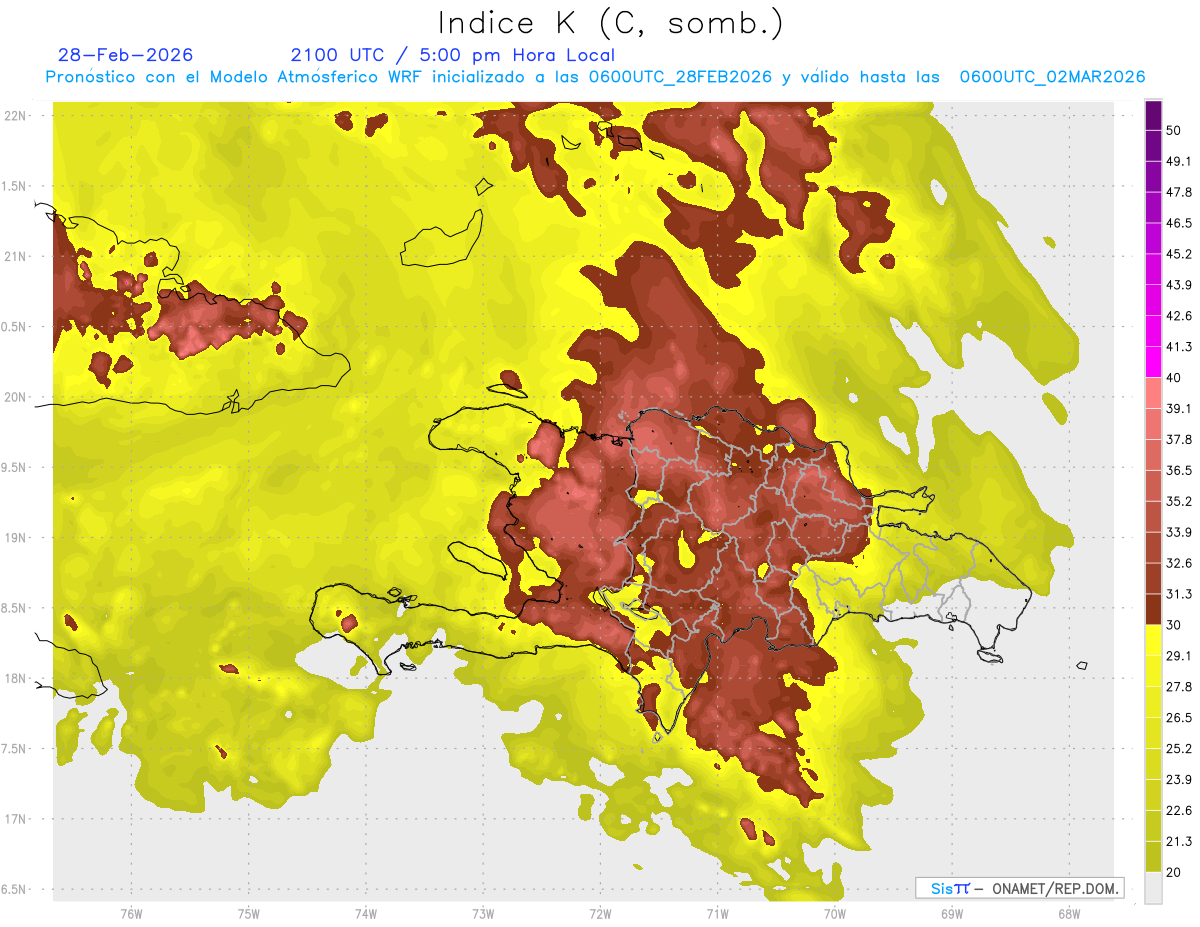This screenshot has width=1200, height=927.
Task: Click longitude axis label '74W'
Action: coord(365,914)
